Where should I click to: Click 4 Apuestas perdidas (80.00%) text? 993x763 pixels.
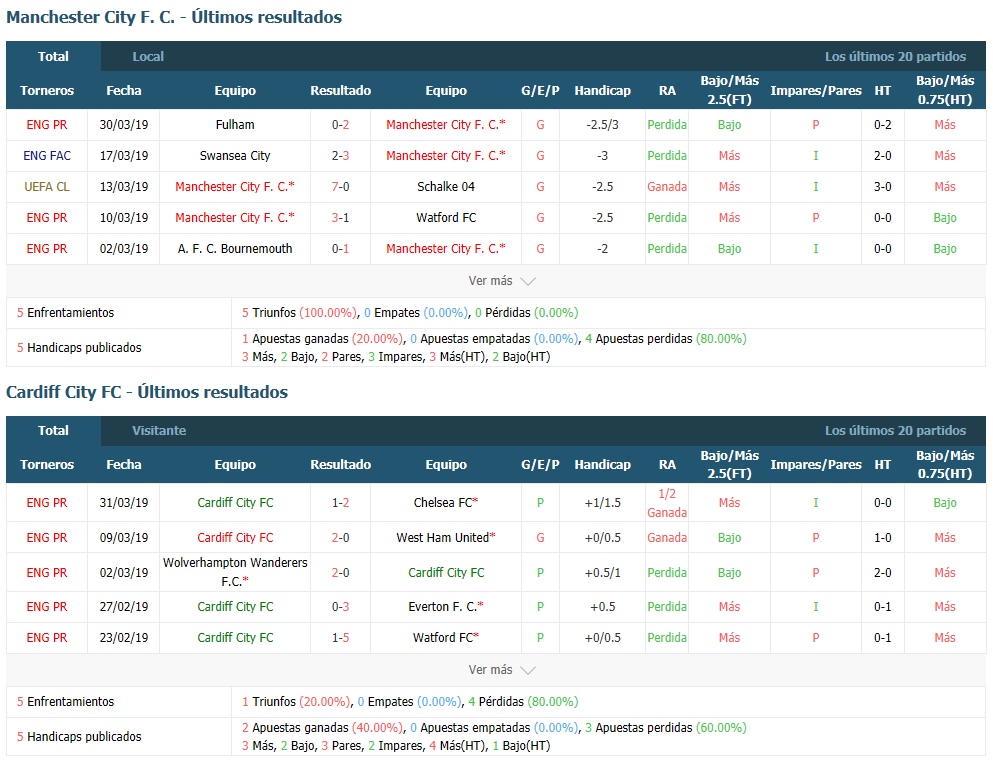[666, 339]
